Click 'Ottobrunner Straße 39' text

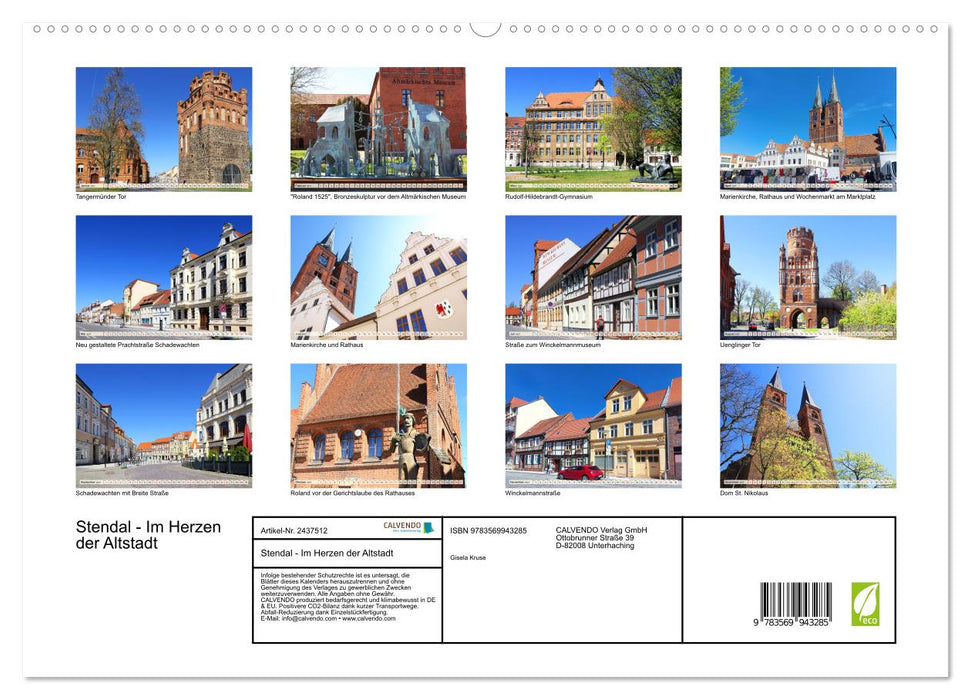tap(594, 538)
